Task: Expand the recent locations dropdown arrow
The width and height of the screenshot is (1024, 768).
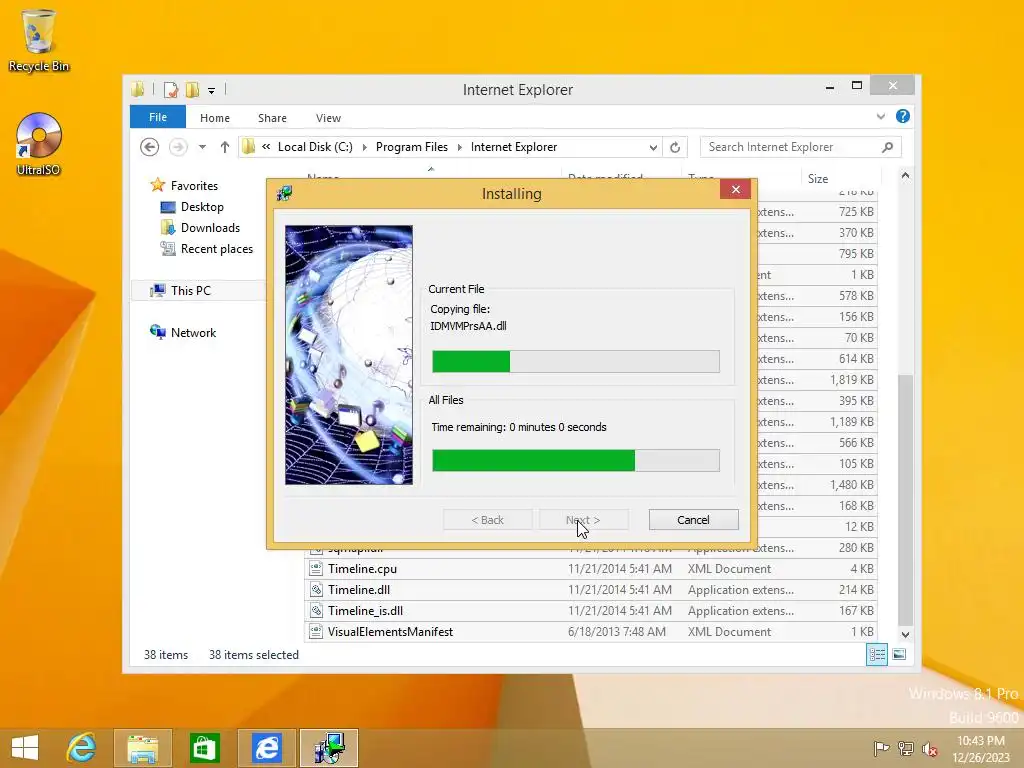Action: (202, 147)
